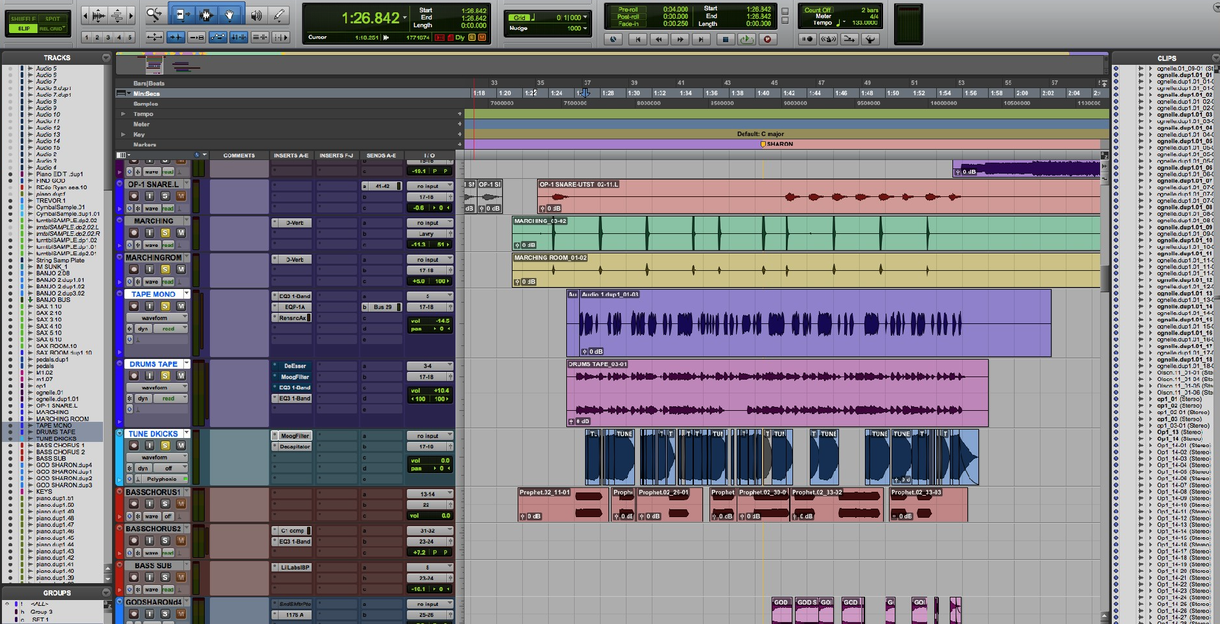This screenshot has width=1220, height=624.
Task: Record-enable the TAPE MONO track
Action: pos(133,306)
